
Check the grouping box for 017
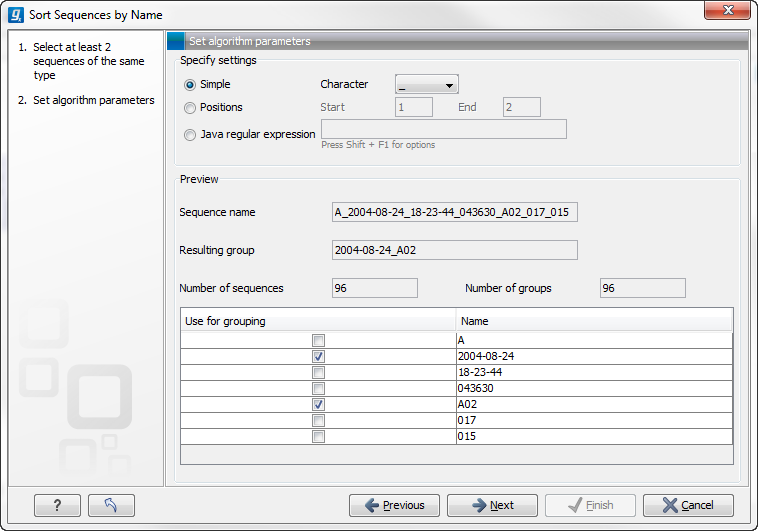(x=318, y=420)
